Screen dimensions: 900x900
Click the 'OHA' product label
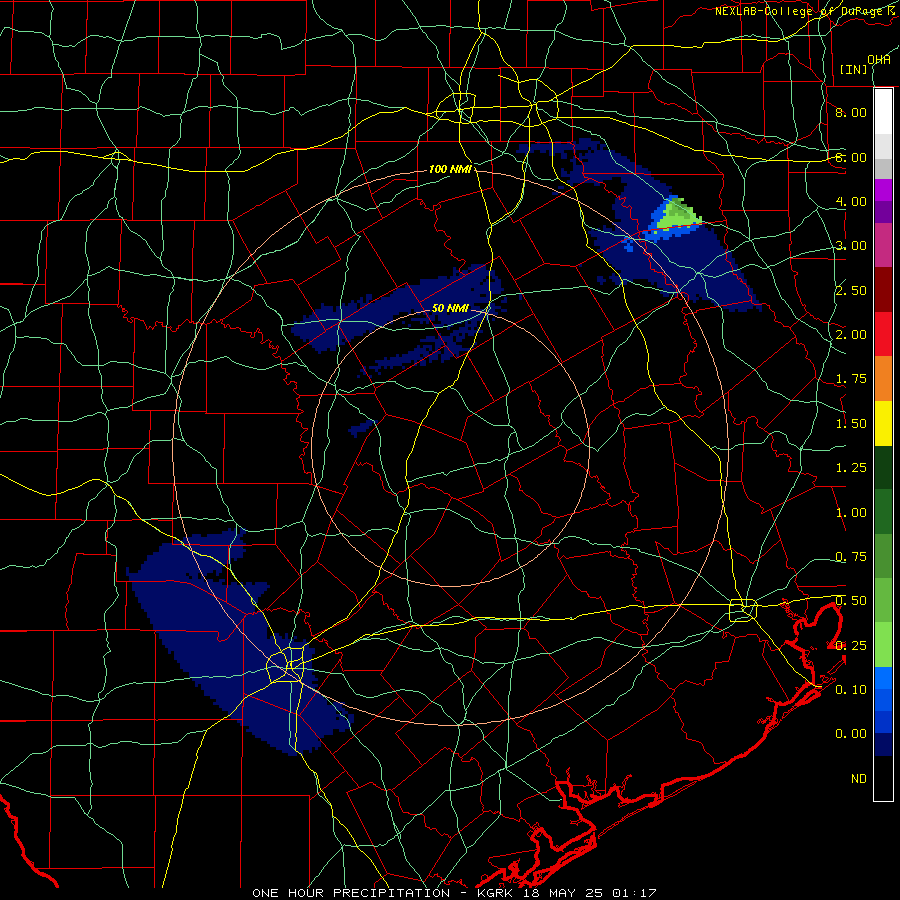[x=879, y=59]
